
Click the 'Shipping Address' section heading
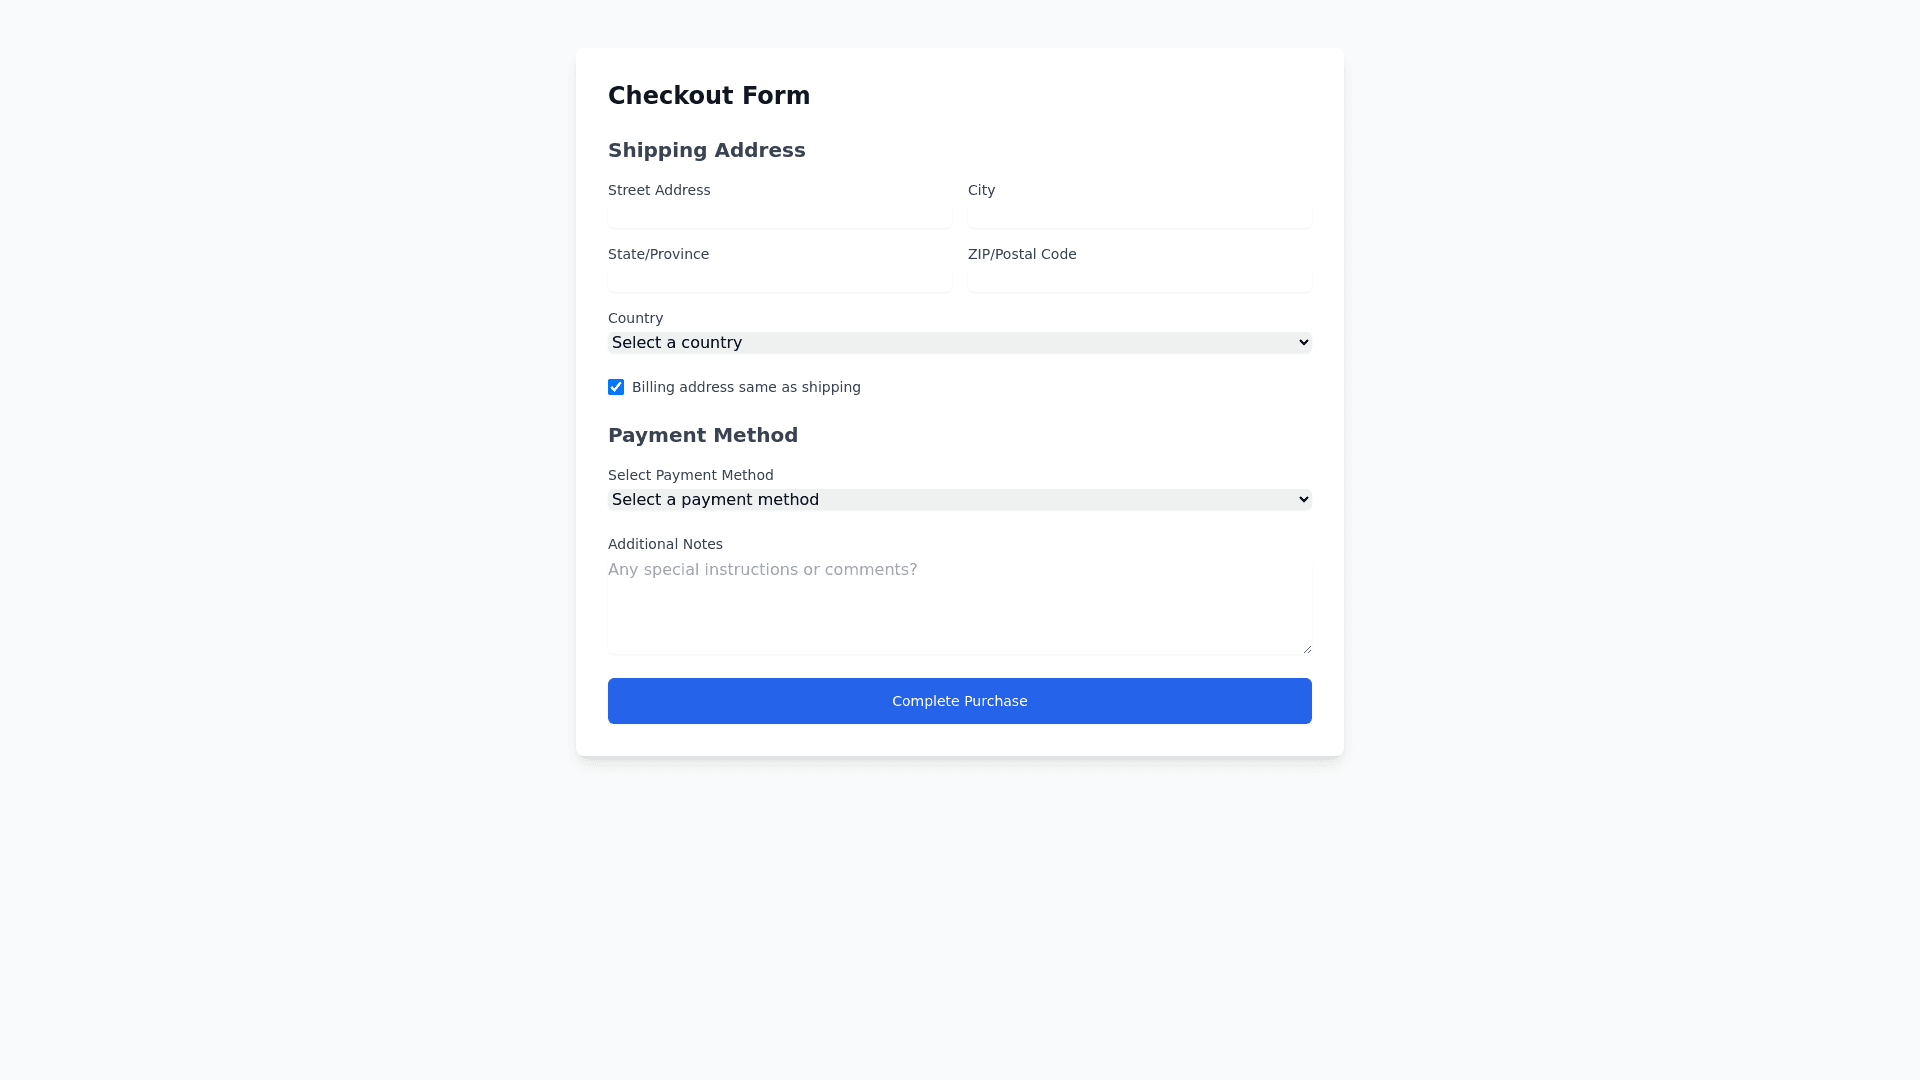[x=706, y=150]
